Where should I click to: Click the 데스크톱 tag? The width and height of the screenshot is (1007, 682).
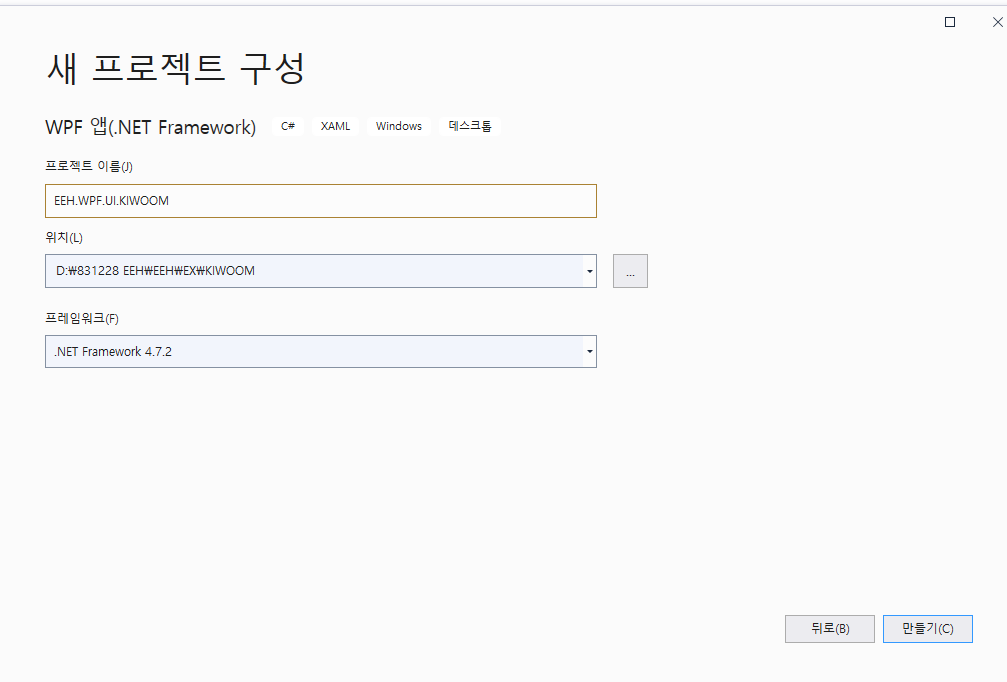[x=470, y=127]
